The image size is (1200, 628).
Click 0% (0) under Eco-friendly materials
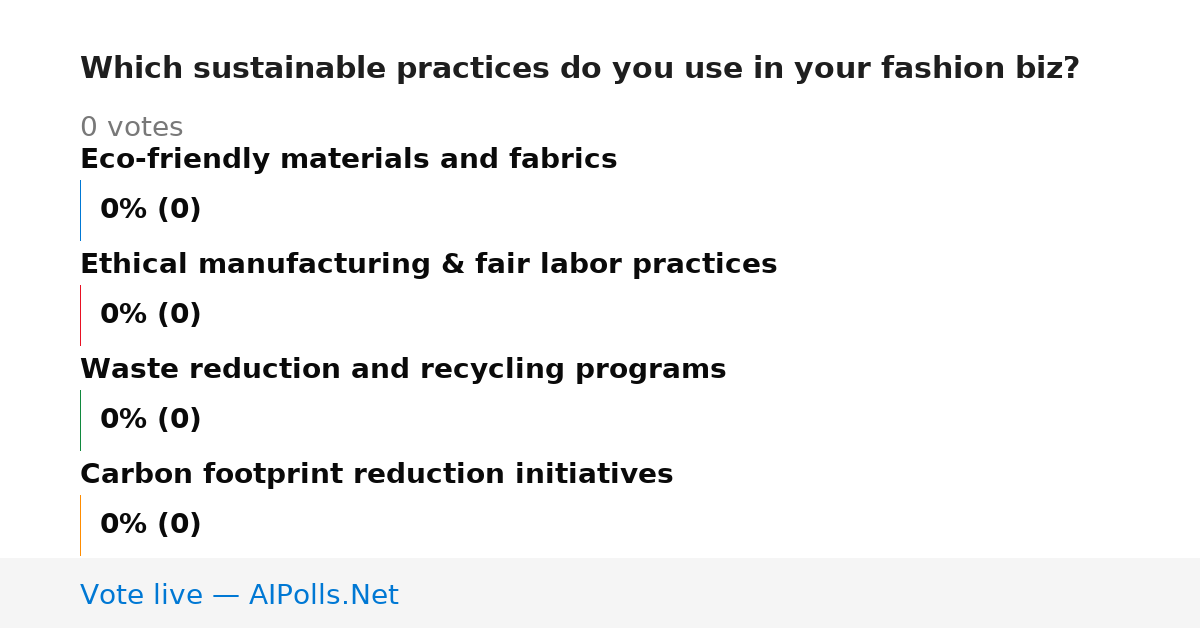tap(151, 210)
